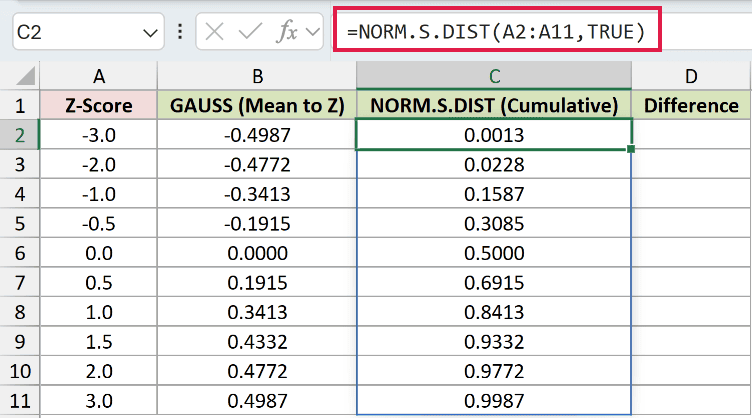The height and width of the screenshot is (418, 752).
Task: Select row 6 header
Action: pyautogui.click(x=20, y=253)
